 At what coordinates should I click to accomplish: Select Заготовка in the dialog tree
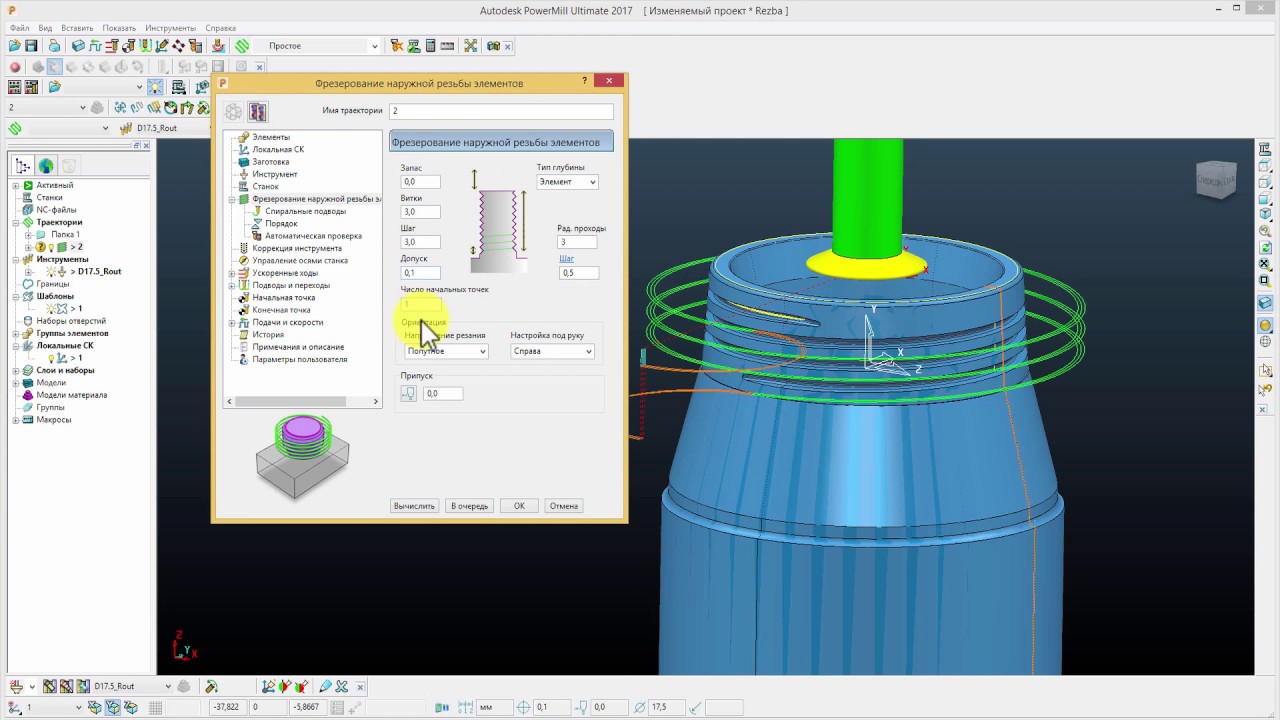pyautogui.click(x=271, y=162)
